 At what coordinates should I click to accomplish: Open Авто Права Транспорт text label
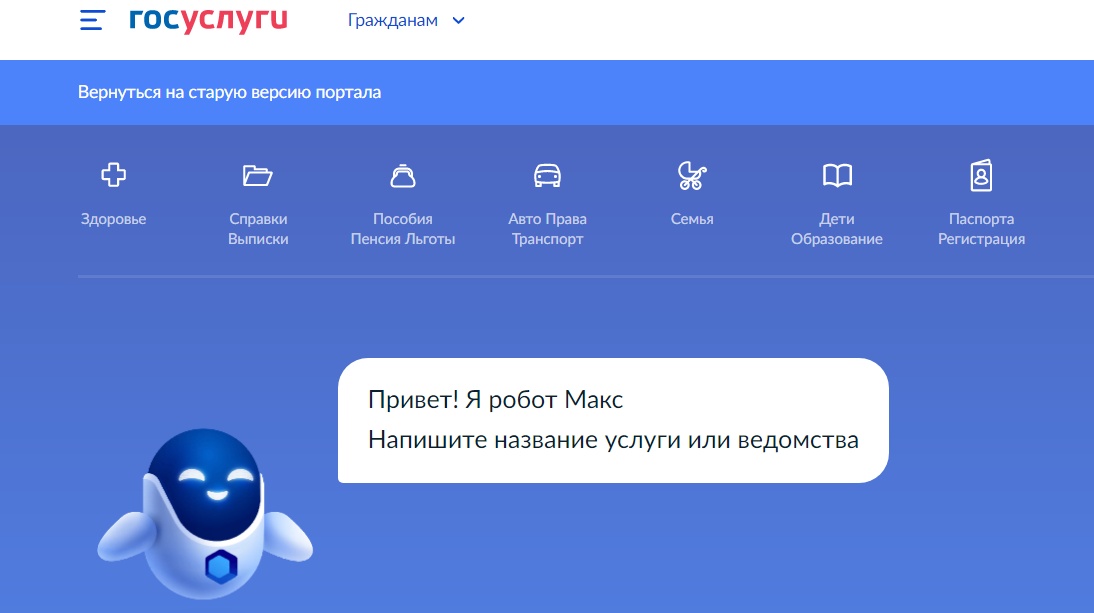click(547, 229)
